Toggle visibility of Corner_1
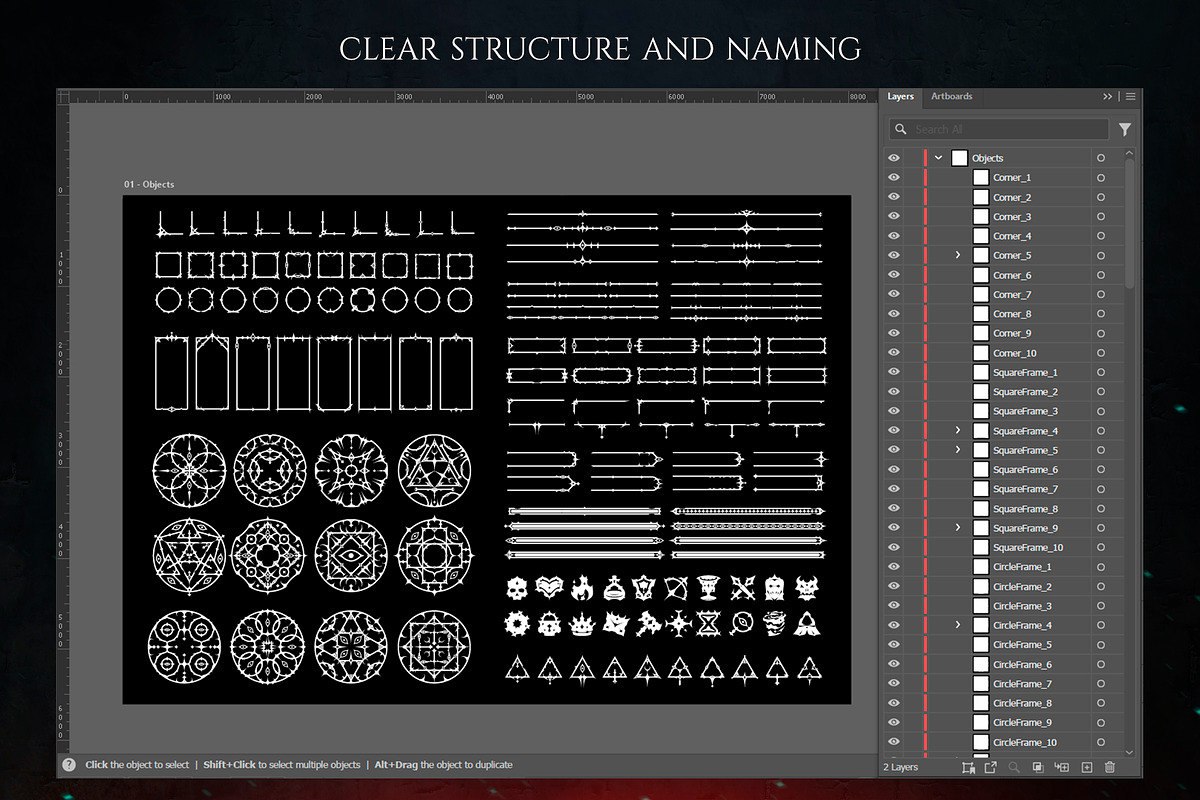 pyautogui.click(x=894, y=178)
